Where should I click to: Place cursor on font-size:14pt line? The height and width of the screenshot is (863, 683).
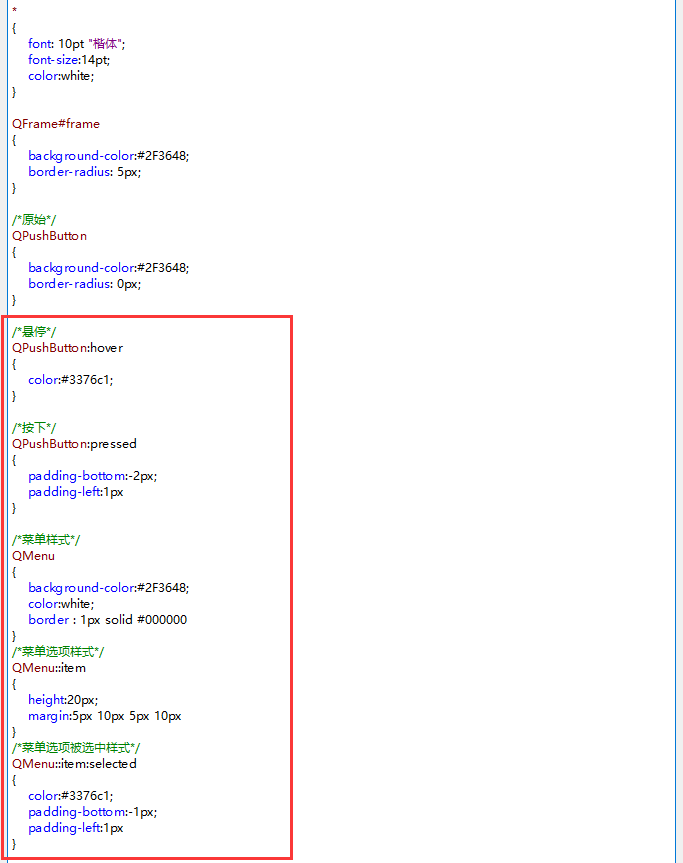69,59
